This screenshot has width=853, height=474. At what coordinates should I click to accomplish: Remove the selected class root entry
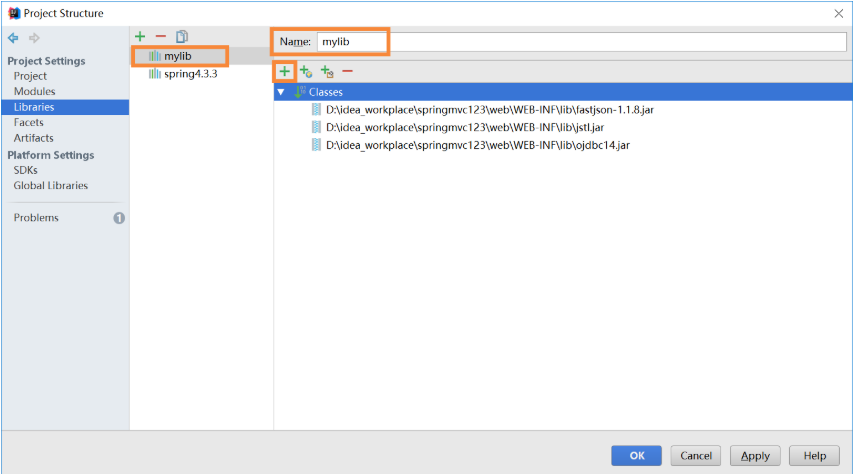(x=348, y=71)
